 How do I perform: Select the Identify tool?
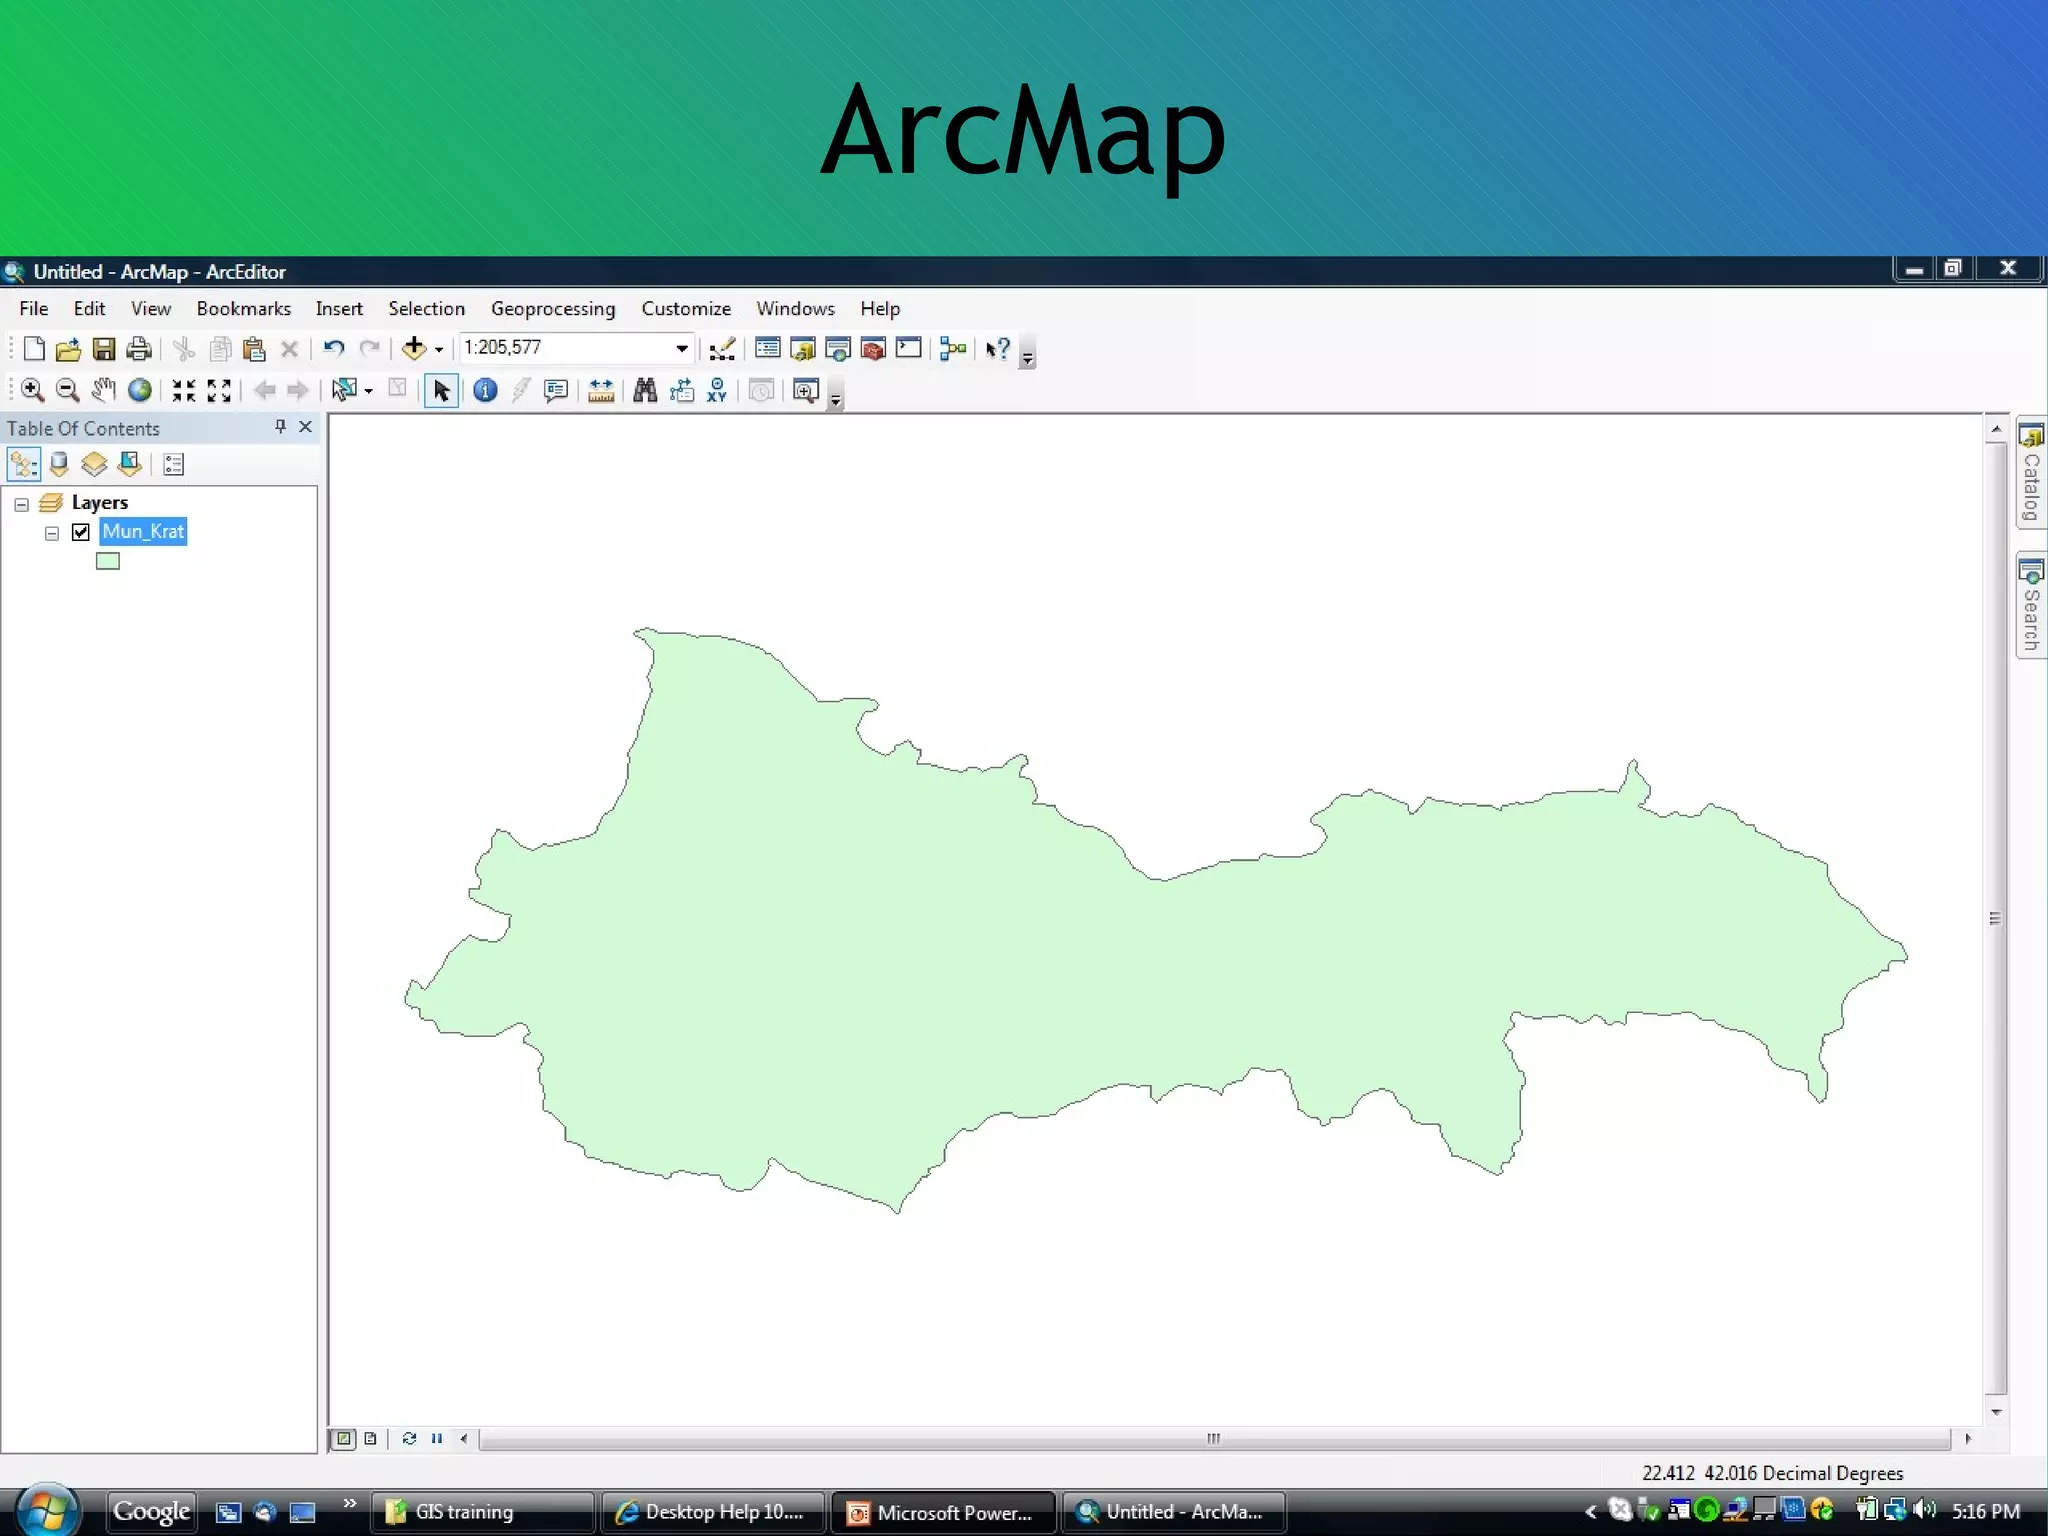click(485, 390)
